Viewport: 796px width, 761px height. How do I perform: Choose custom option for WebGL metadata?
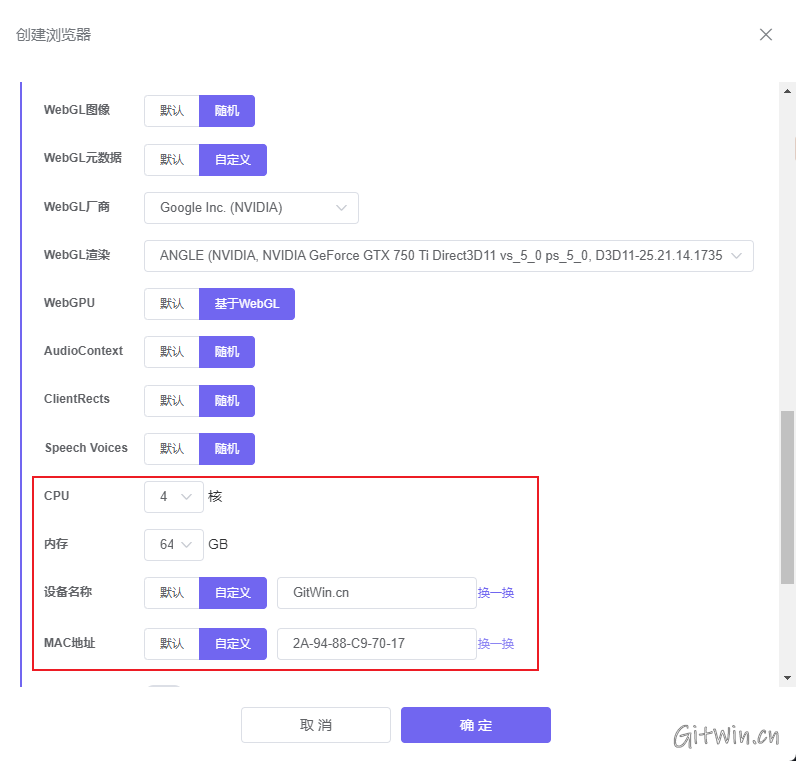(x=233, y=160)
